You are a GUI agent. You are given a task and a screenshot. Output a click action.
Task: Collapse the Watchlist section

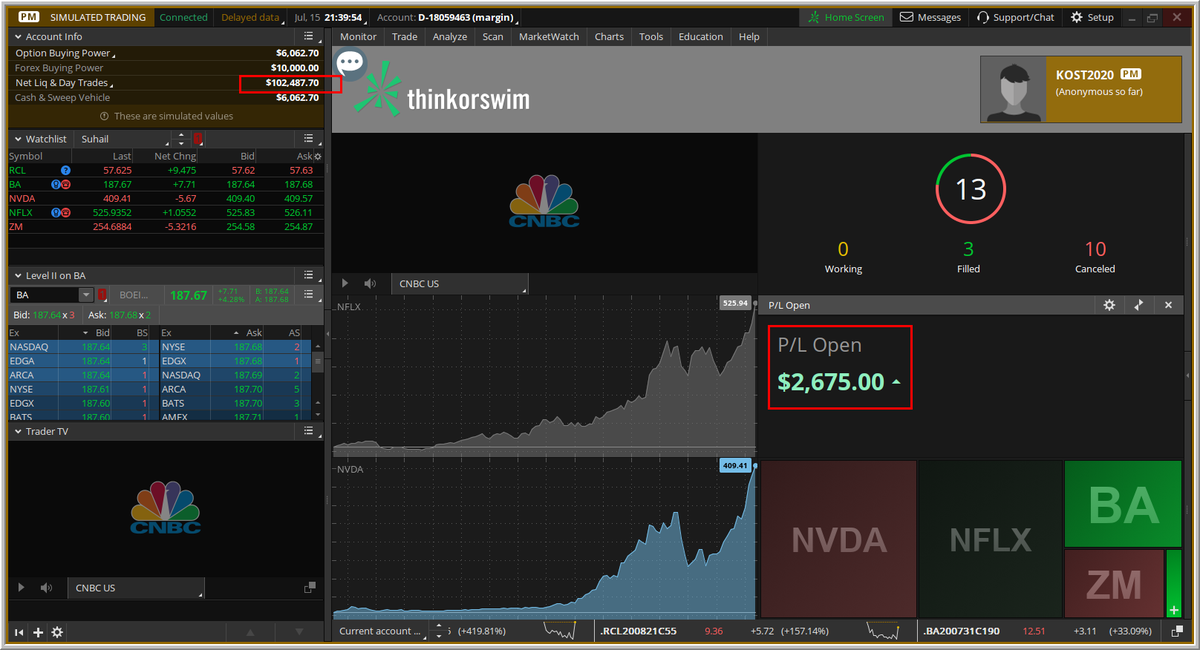pyautogui.click(x=17, y=139)
